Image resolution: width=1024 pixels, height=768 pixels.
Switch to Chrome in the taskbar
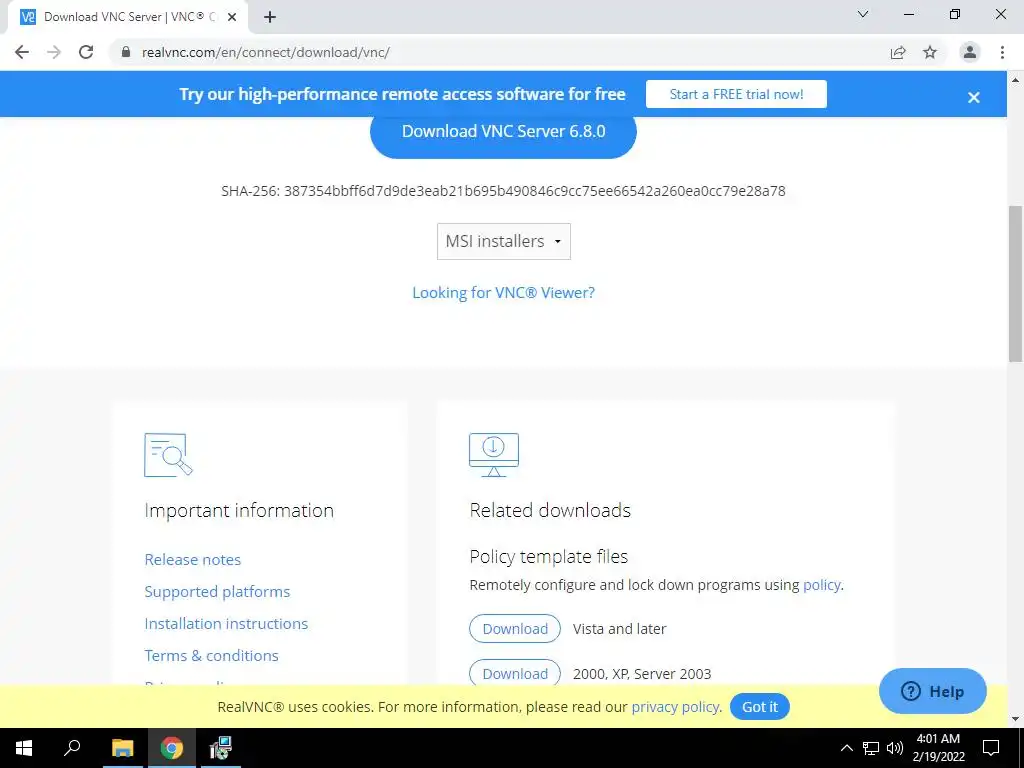[x=172, y=748]
